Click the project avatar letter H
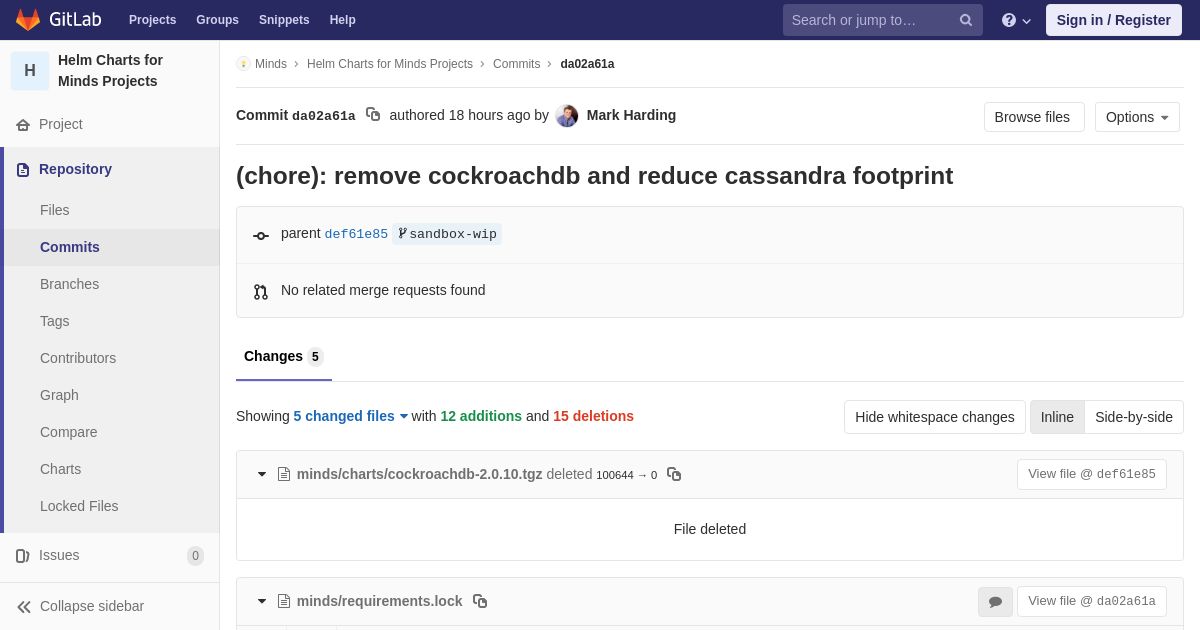 30,71
